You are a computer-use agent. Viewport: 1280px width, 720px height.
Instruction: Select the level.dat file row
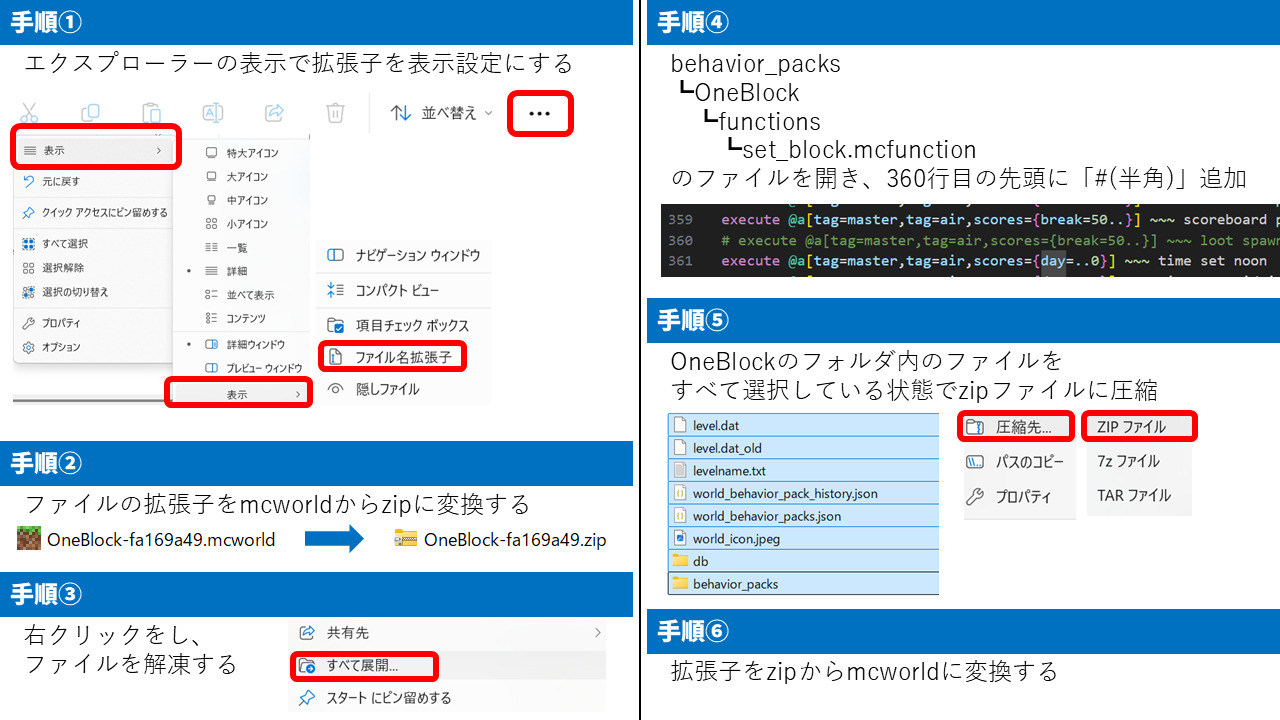[715, 426]
